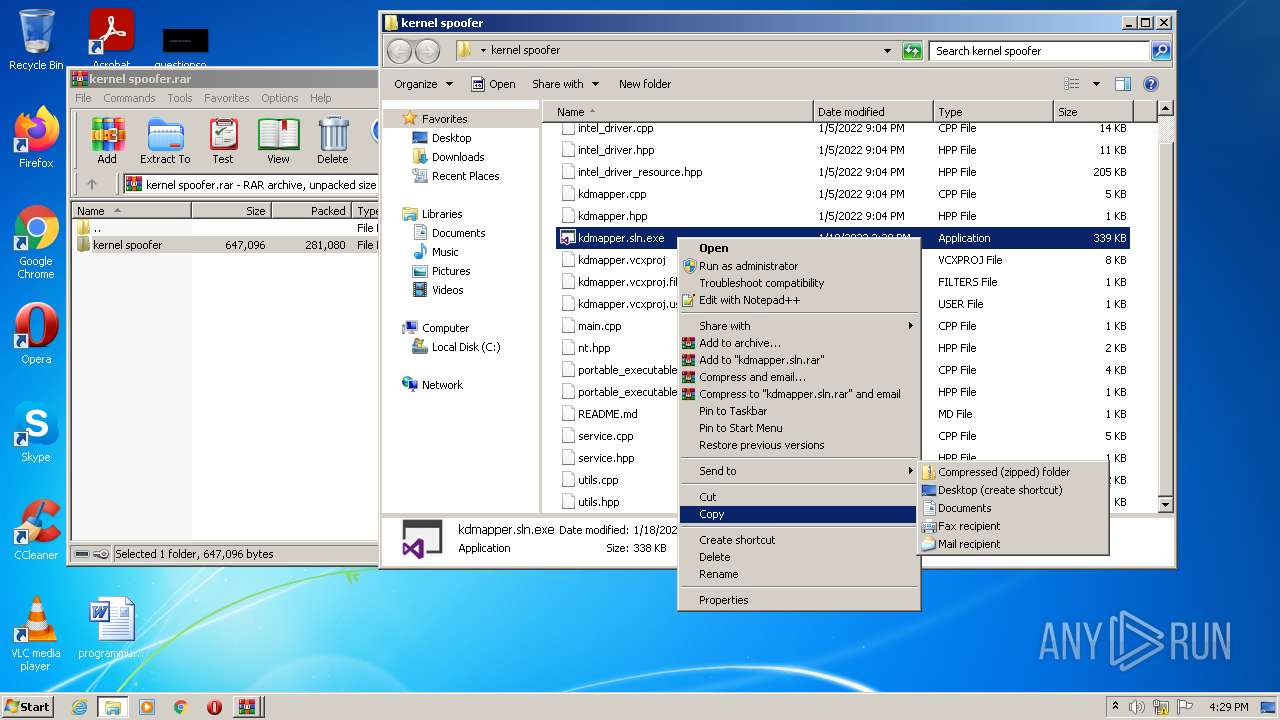Select Local Disk (C:) in navigation pane

pos(466,347)
